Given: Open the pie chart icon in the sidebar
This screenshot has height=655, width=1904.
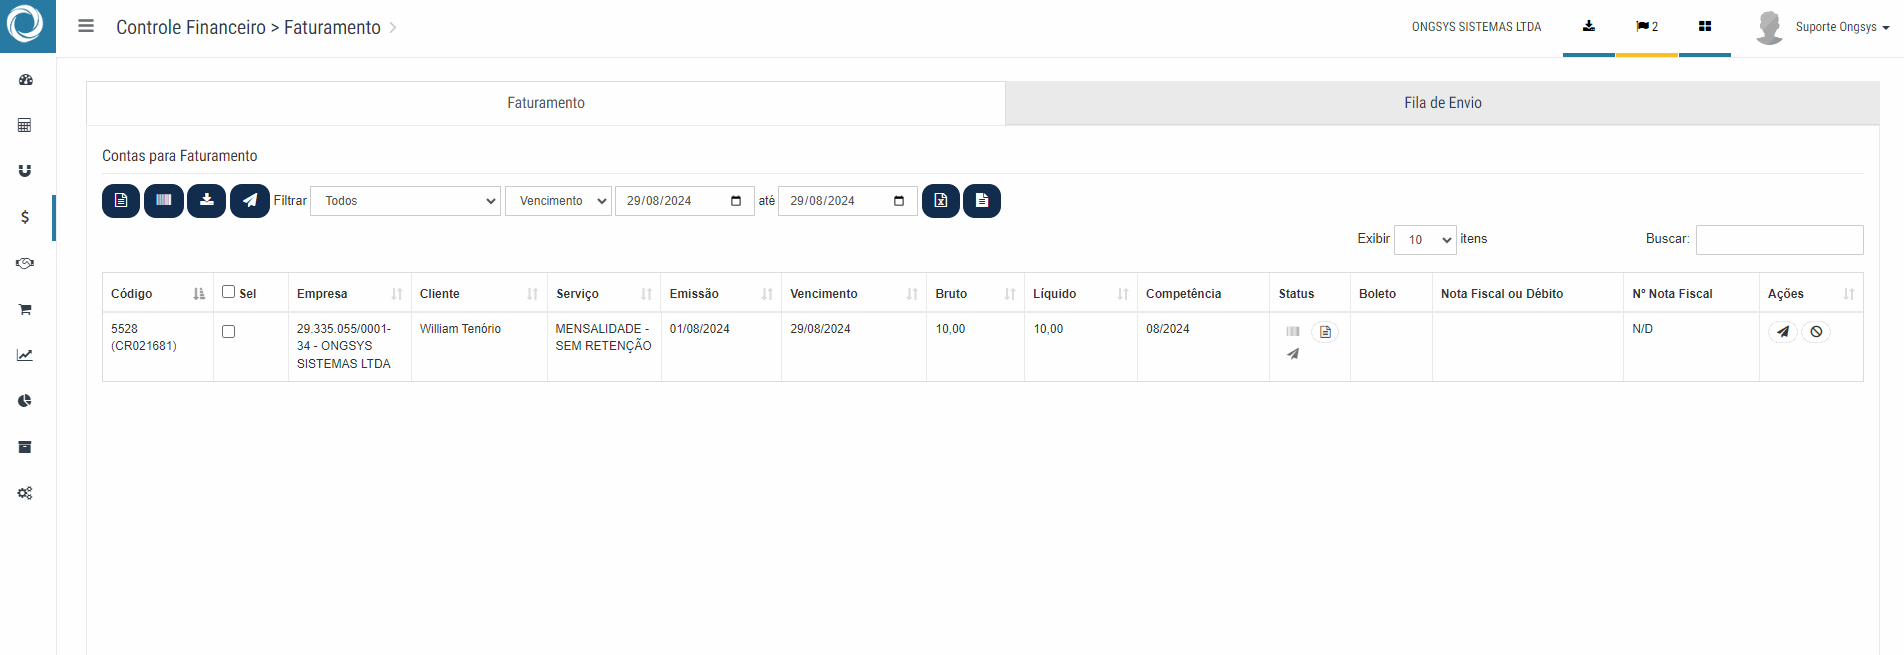Looking at the screenshot, I should (25, 401).
